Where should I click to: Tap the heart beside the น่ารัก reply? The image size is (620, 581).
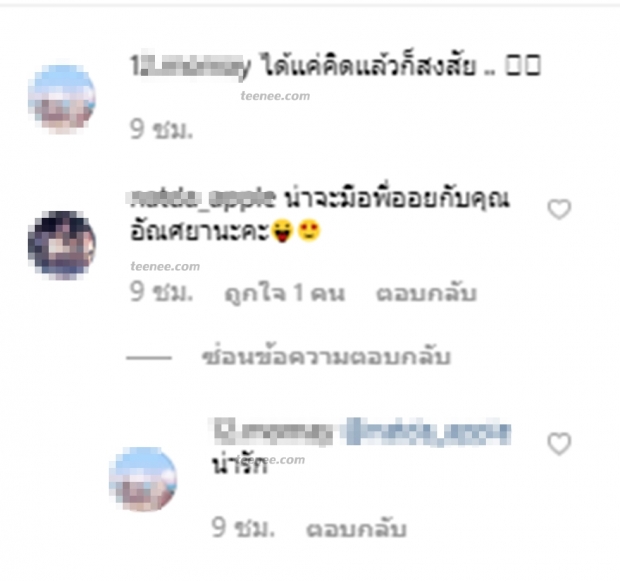point(559,443)
